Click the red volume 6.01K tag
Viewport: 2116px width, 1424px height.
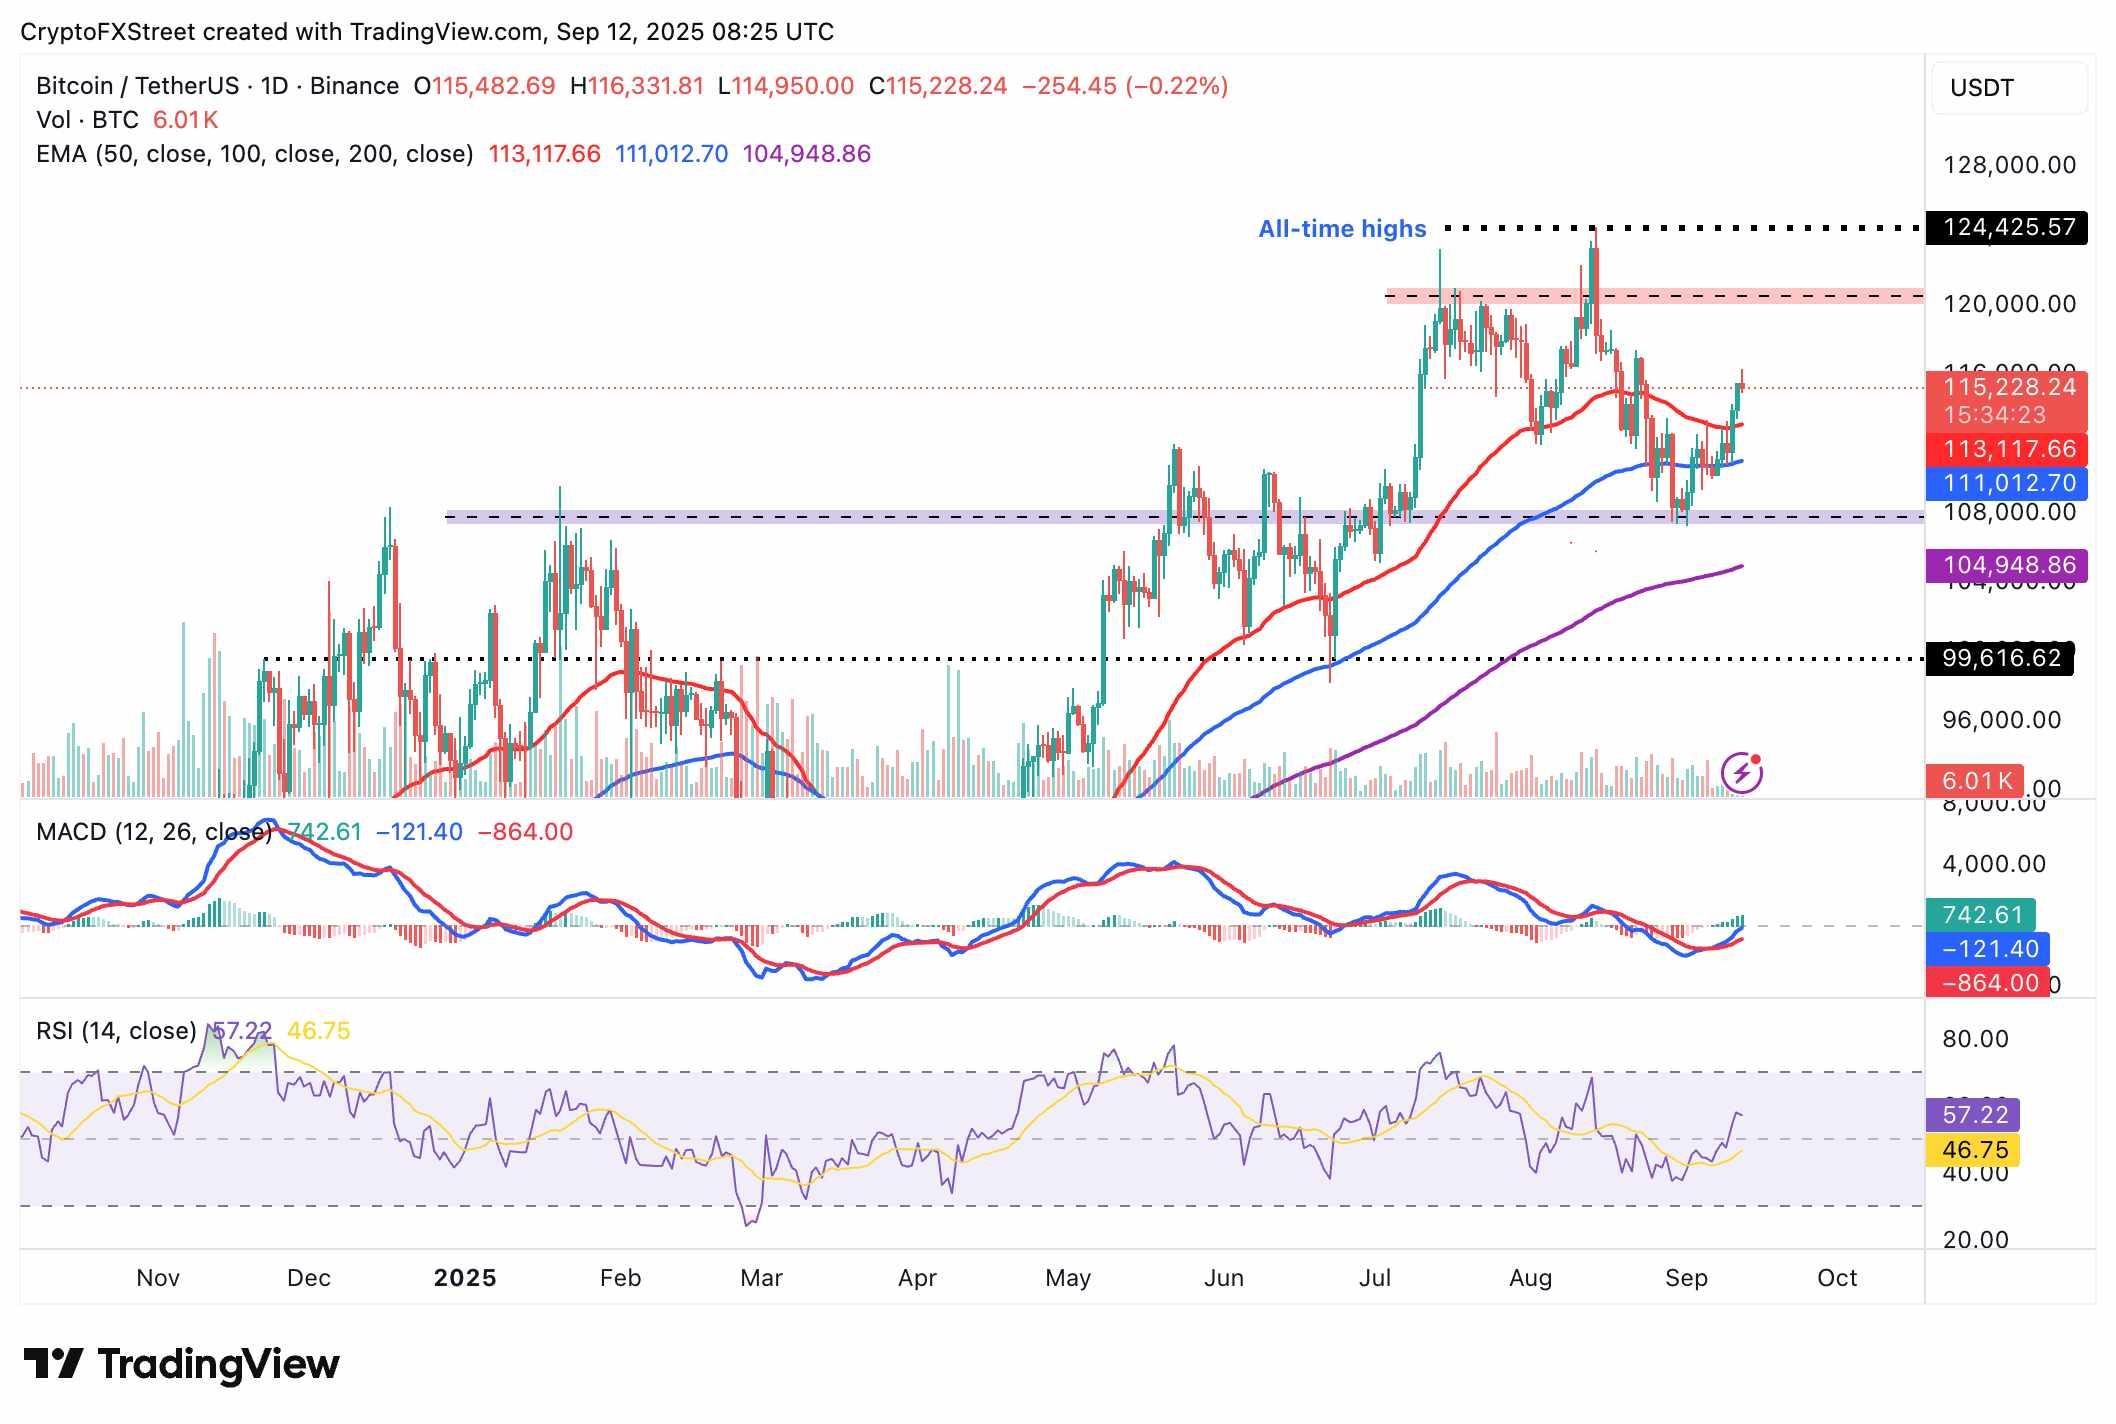(x=1975, y=781)
